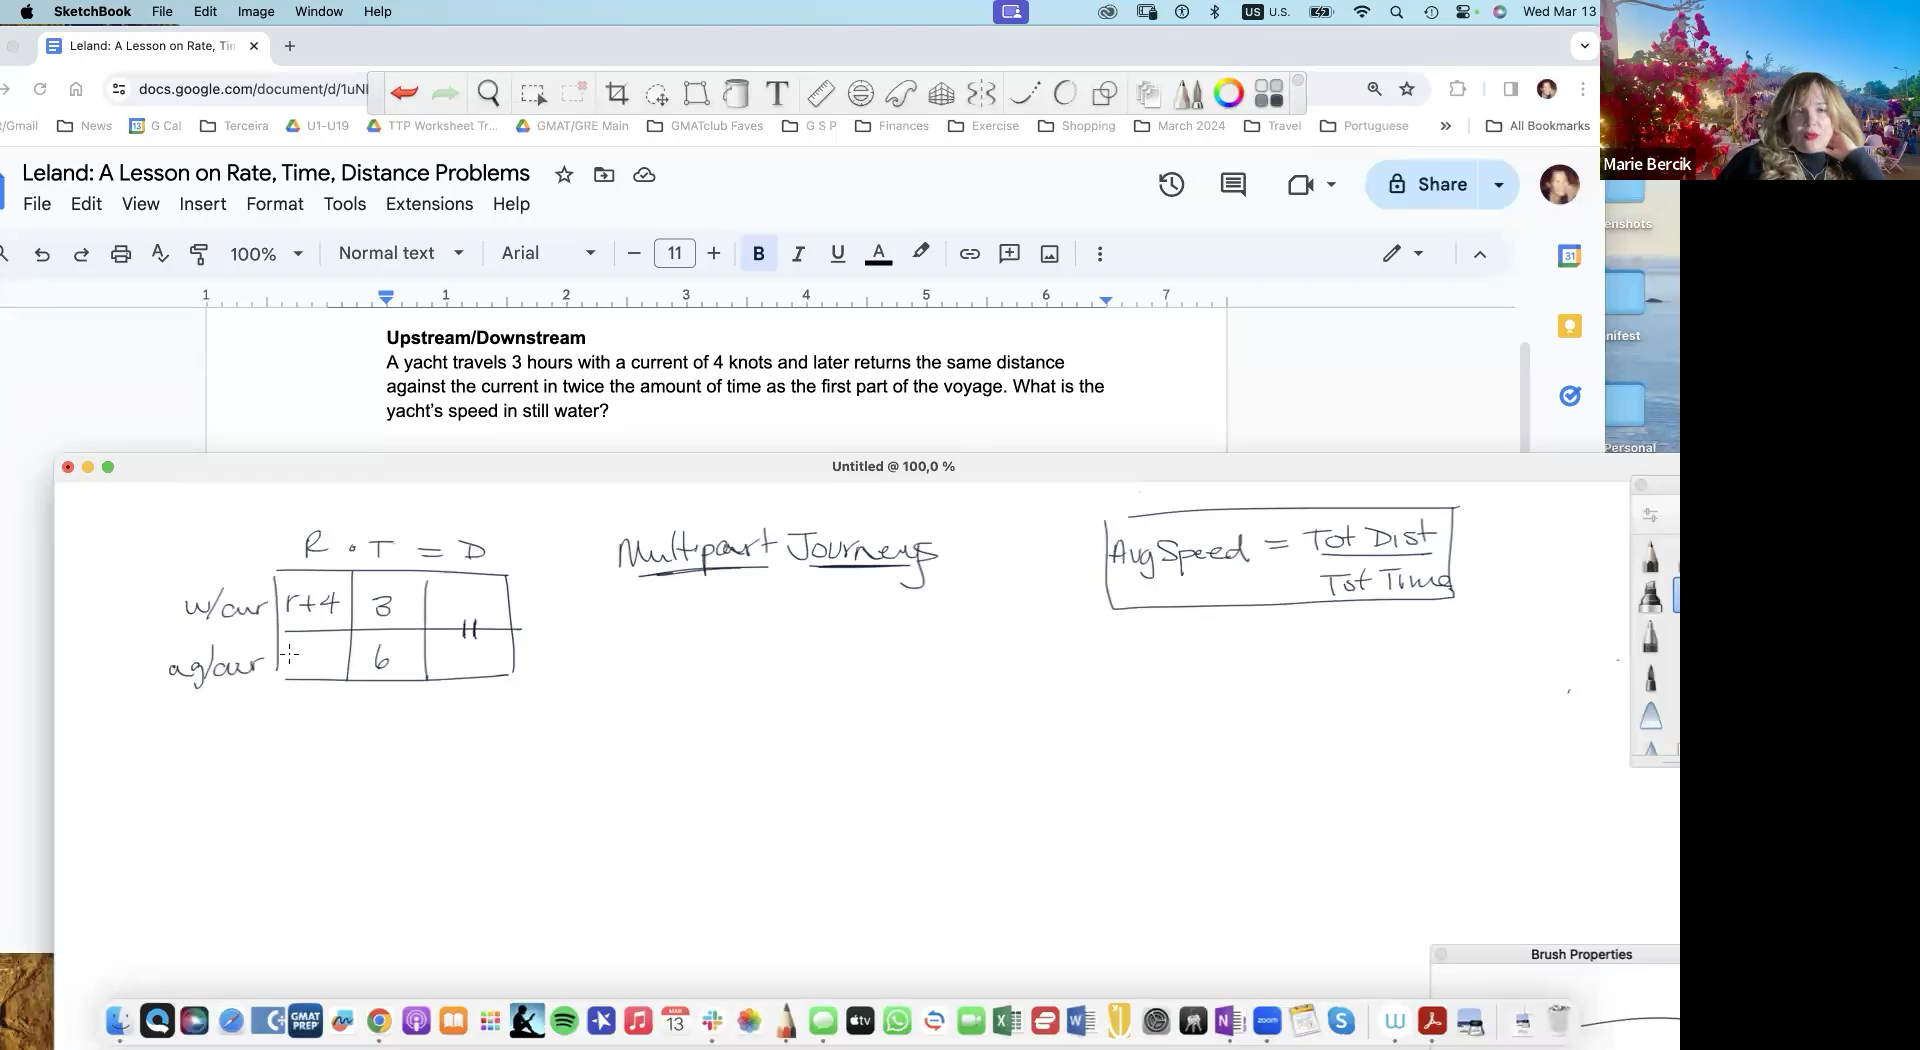The height and width of the screenshot is (1050, 1920).
Task: Open the color wheel picker
Action: click(1228, 94)
